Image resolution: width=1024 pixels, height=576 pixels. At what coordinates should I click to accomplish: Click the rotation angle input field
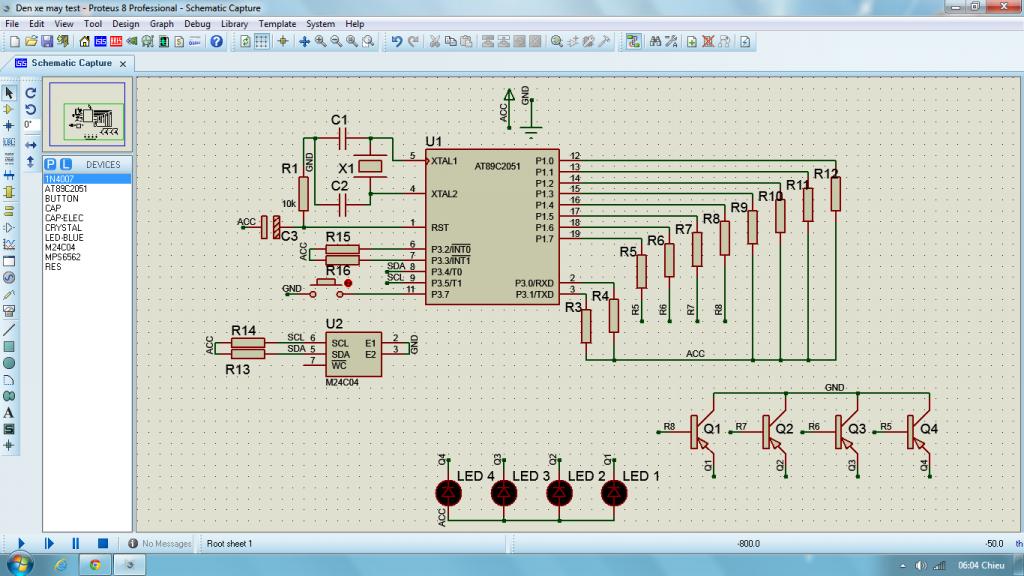[30, 125]
